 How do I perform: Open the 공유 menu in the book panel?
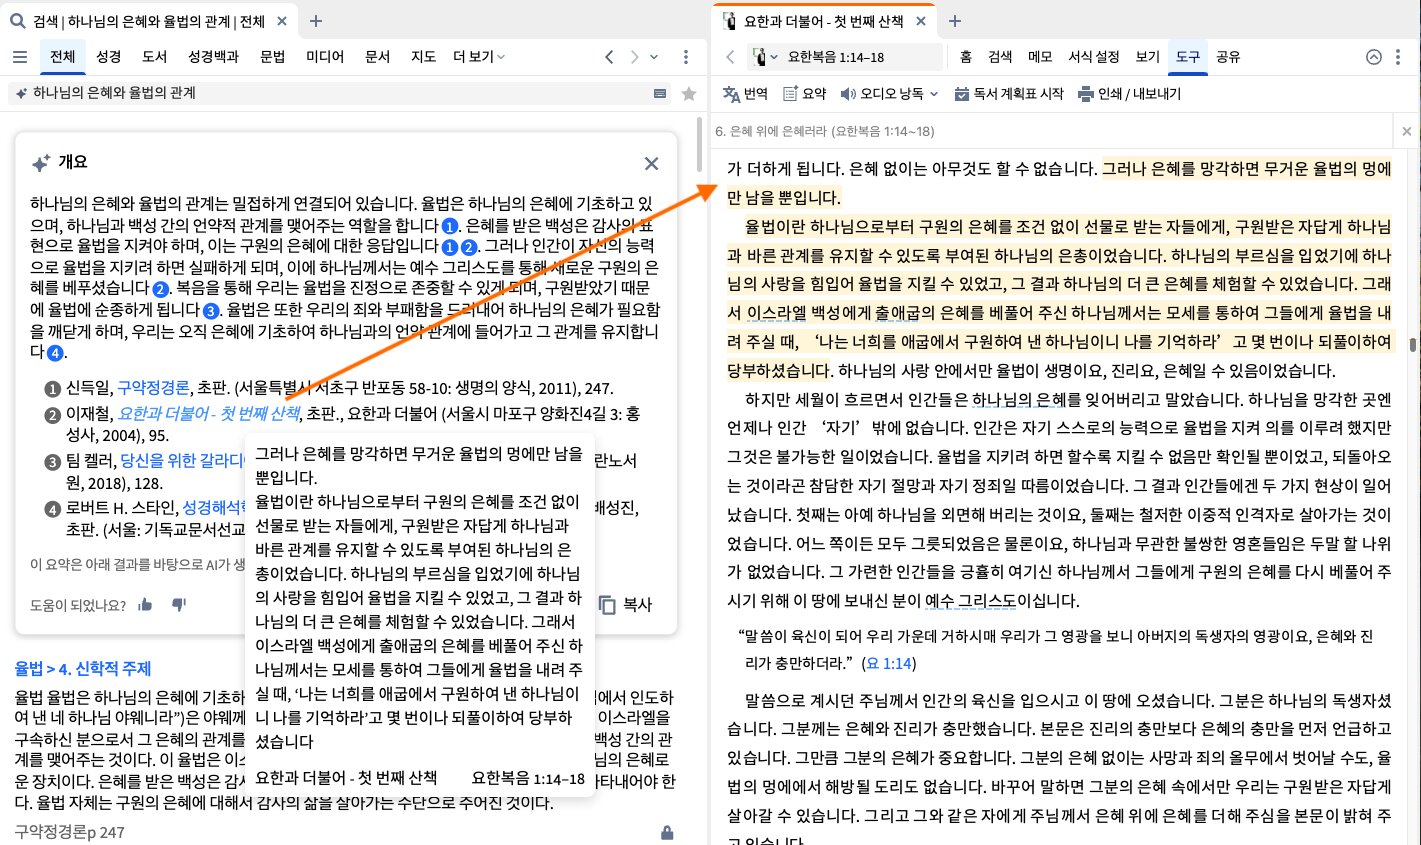(1228, 57)
